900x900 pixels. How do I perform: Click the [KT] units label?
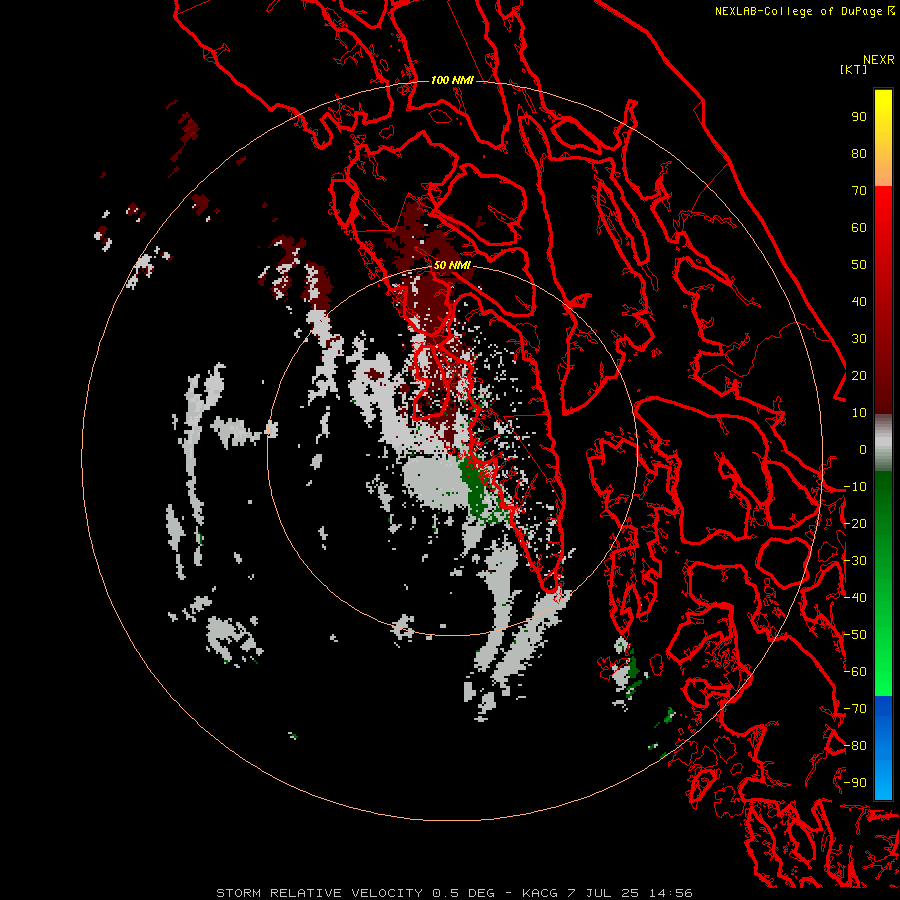click(x=853, y=69)
